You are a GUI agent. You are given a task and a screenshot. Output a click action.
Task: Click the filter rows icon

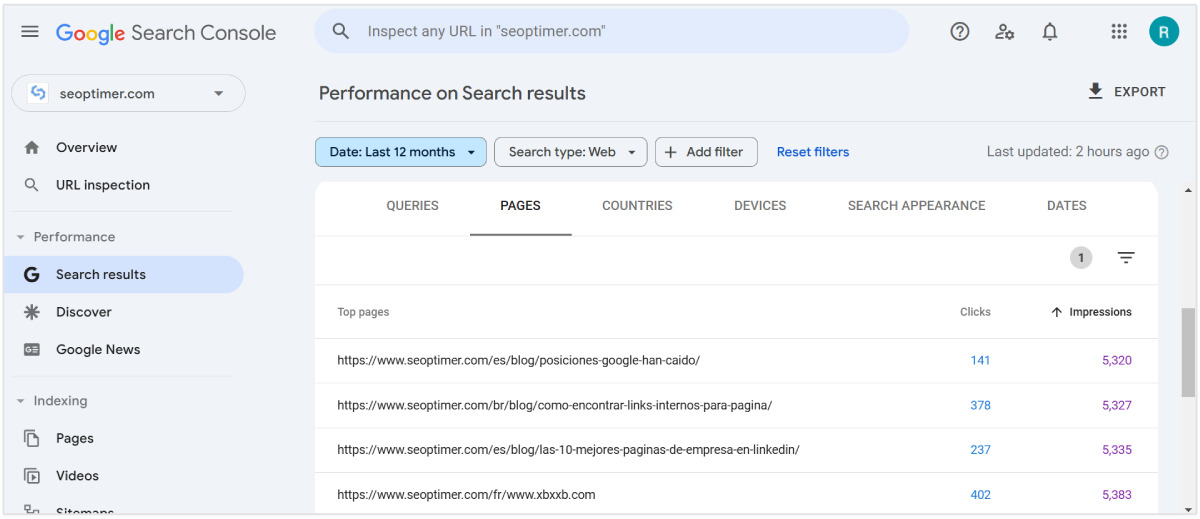pos(1126,258)
